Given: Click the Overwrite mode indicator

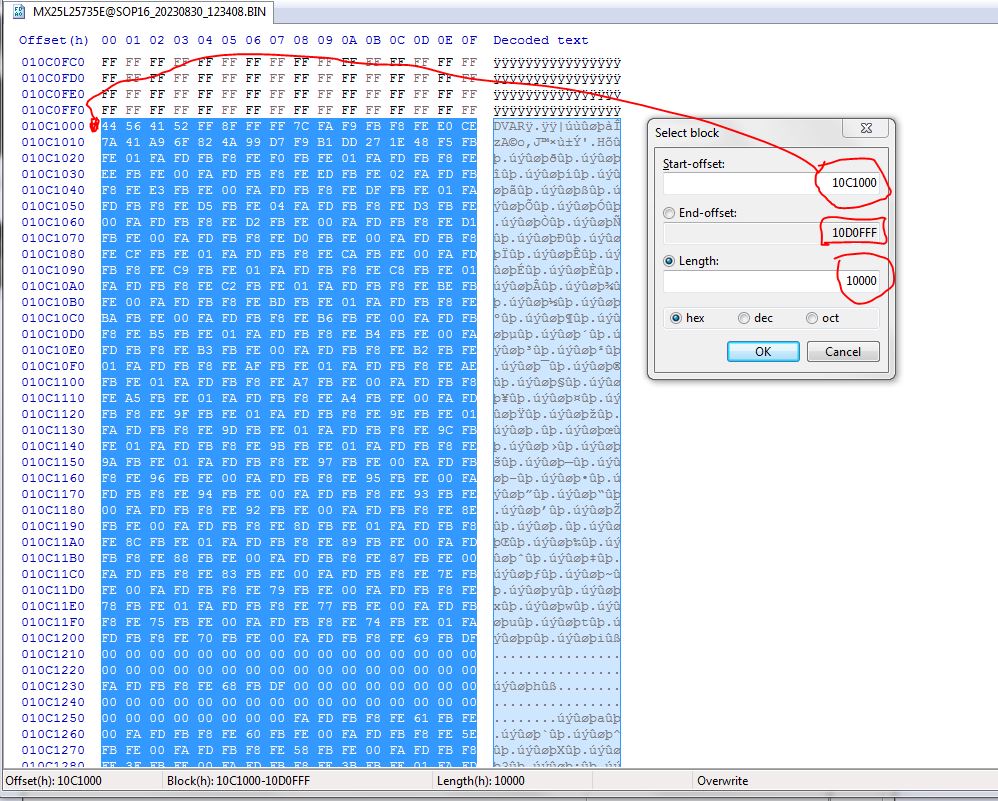Looking at the screenshot, I should pos(722,781).
